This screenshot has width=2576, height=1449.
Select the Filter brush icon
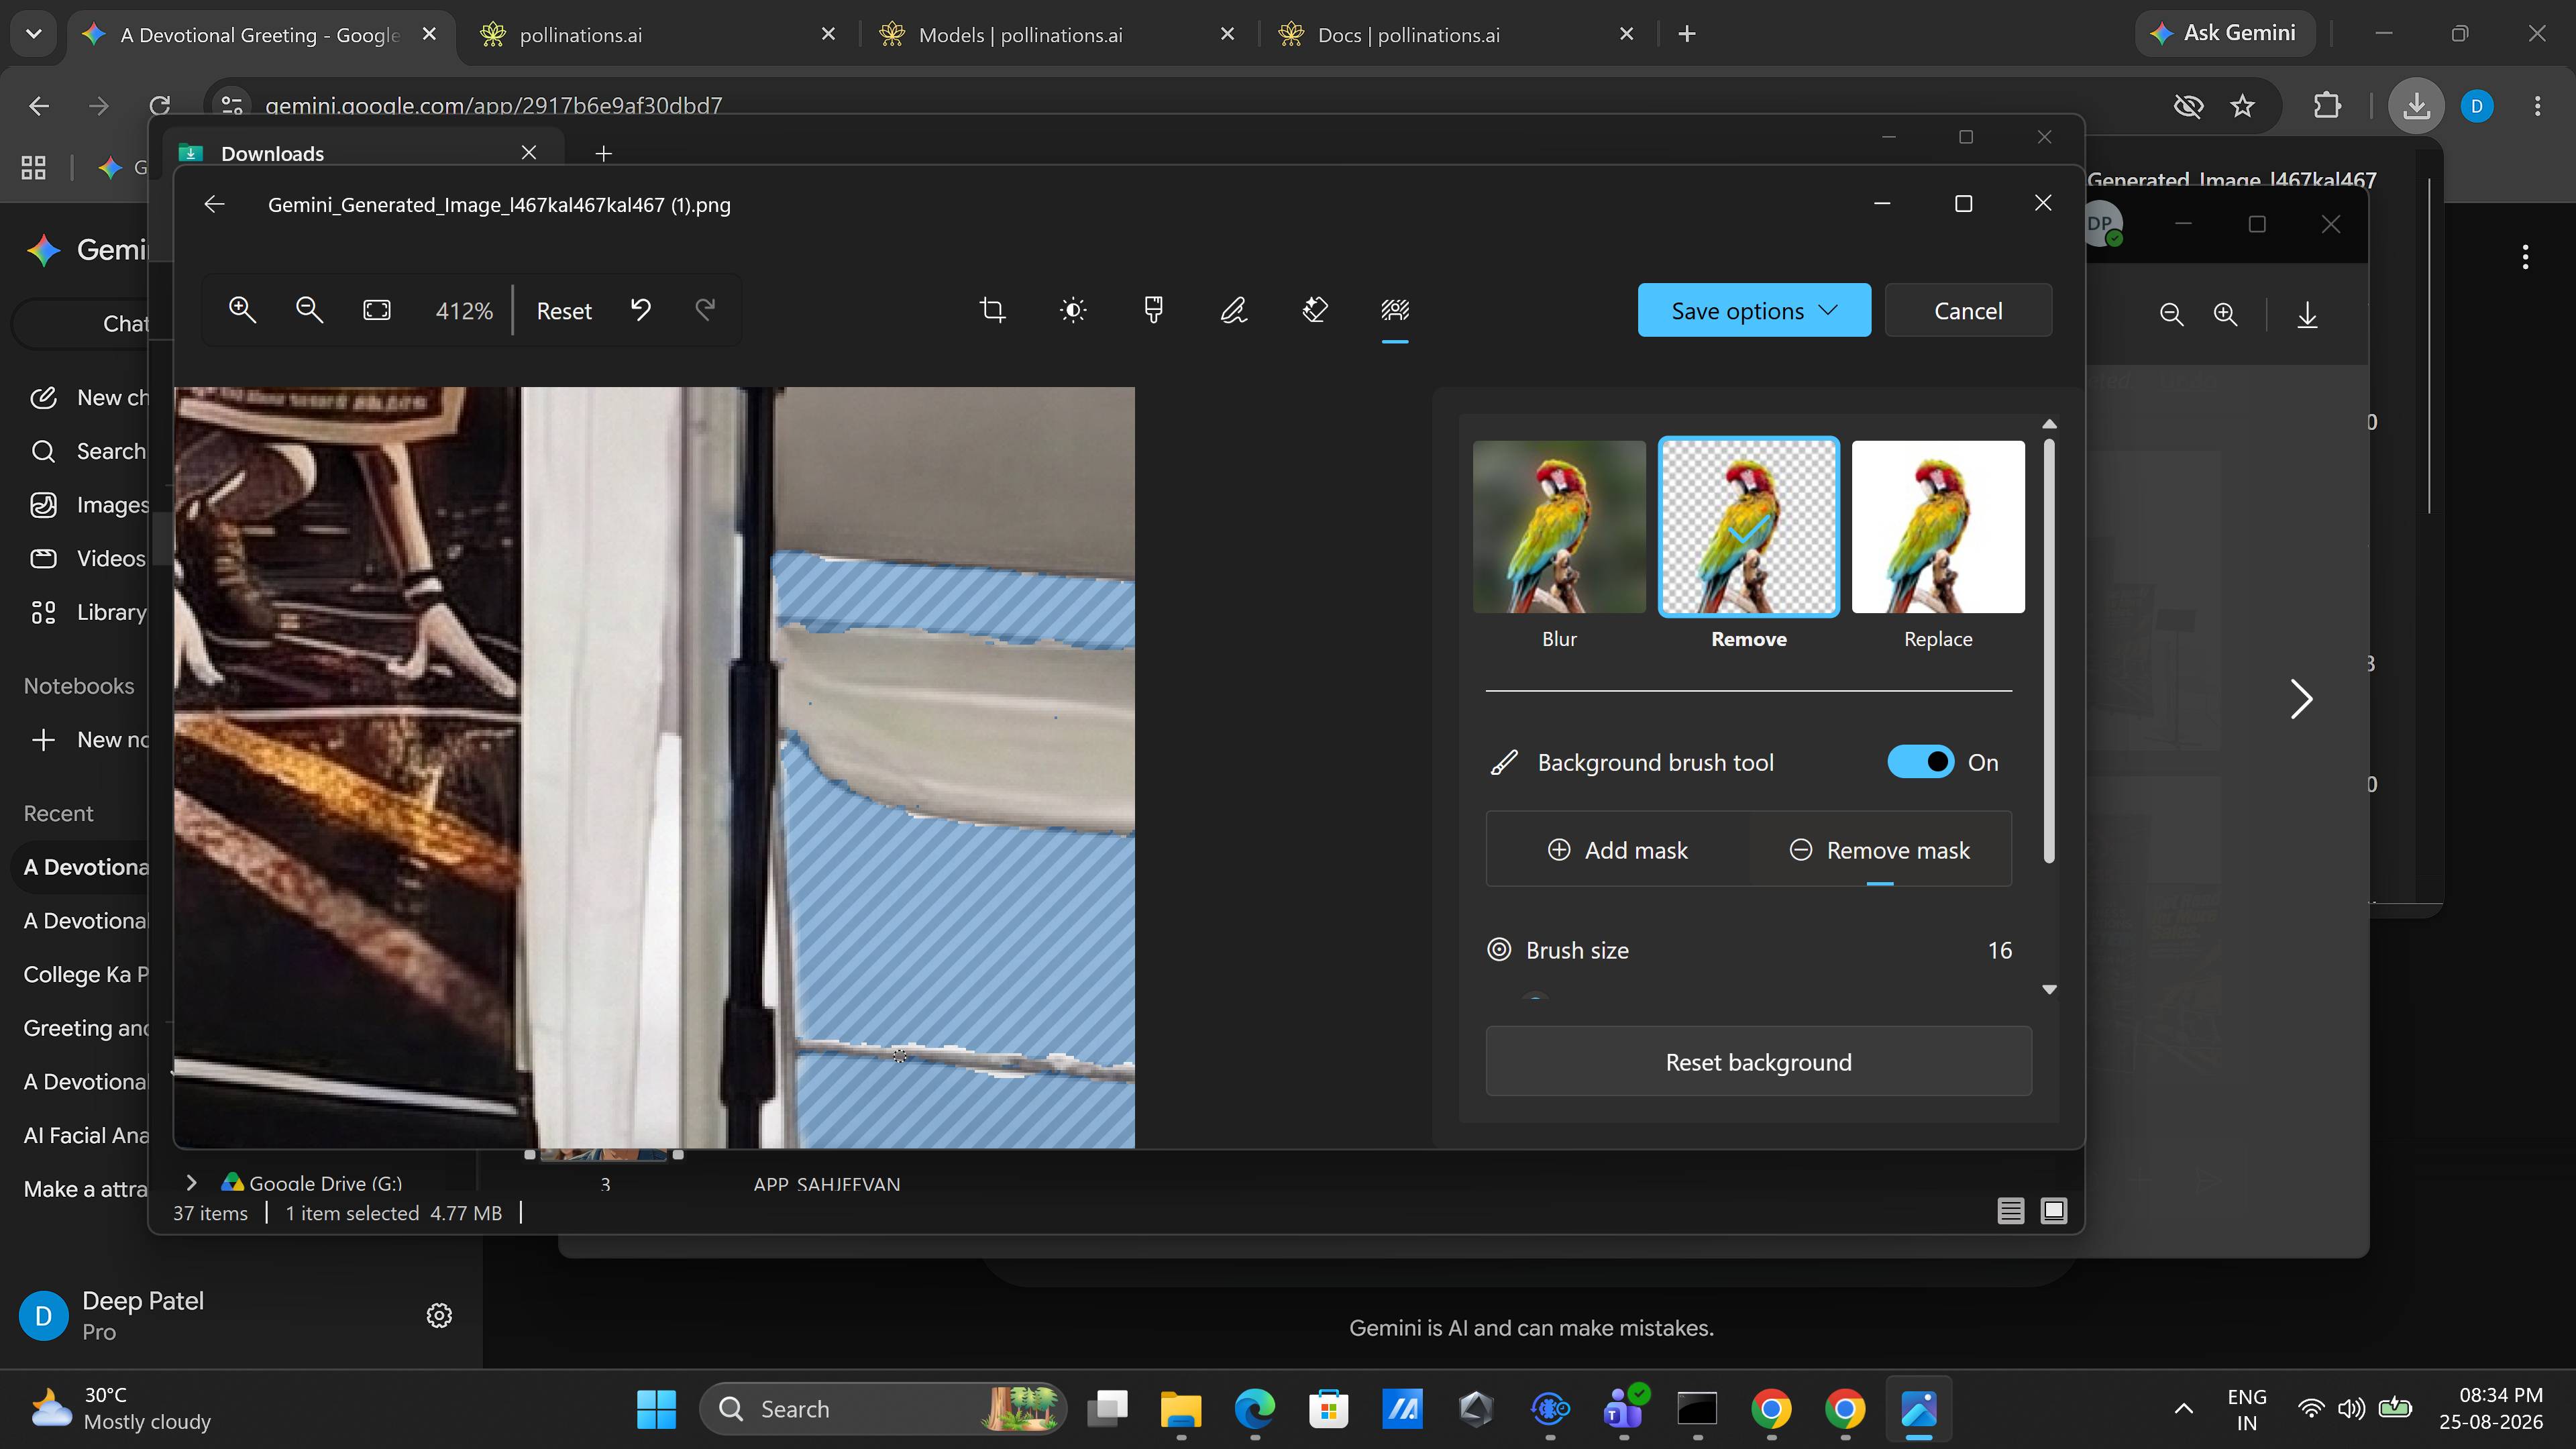[x=1153, y=310]
